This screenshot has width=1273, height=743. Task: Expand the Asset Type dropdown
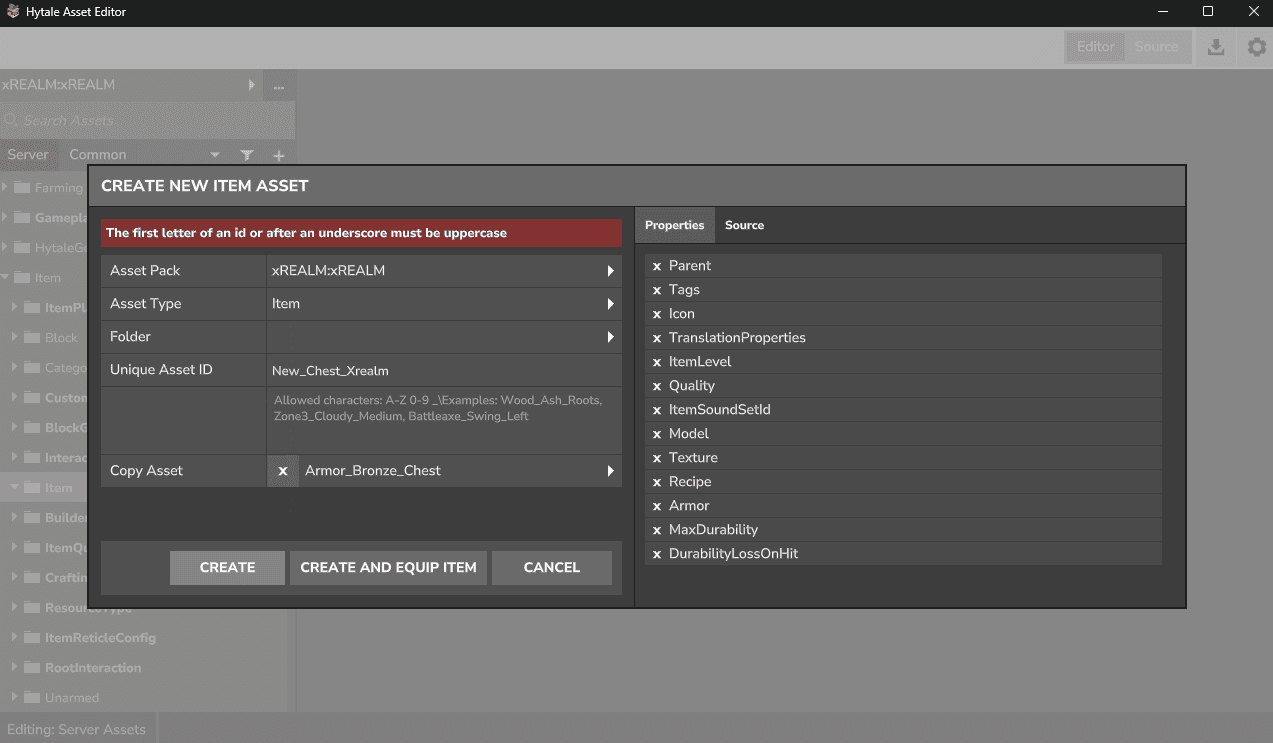coord(610,304)
